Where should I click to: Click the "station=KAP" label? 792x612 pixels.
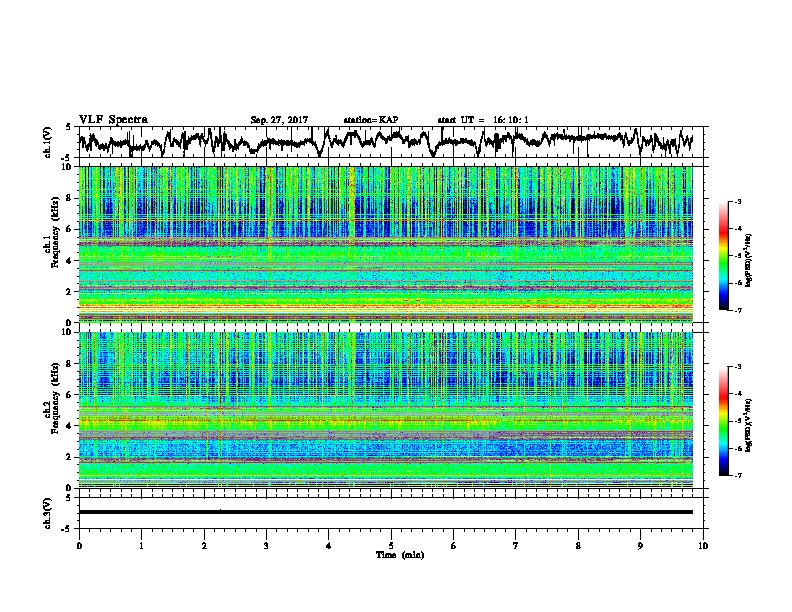(x=371, y=120)
